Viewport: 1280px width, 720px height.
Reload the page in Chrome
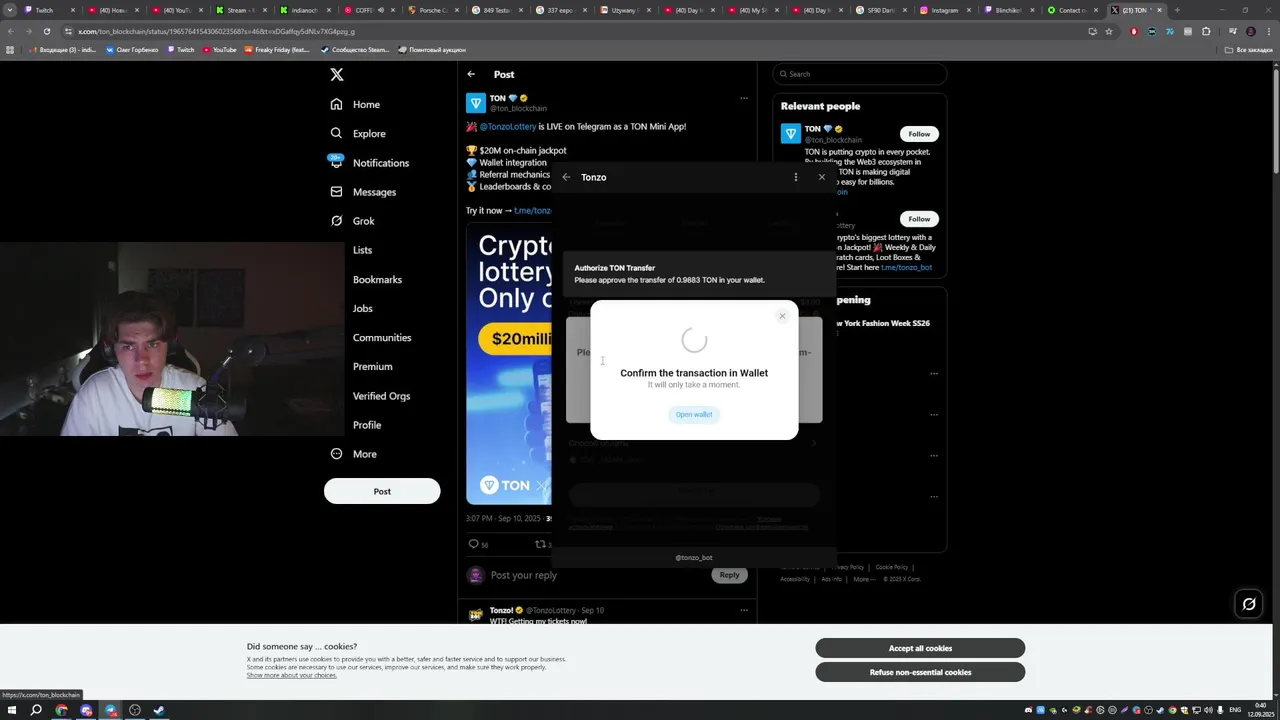click(46, 31)
